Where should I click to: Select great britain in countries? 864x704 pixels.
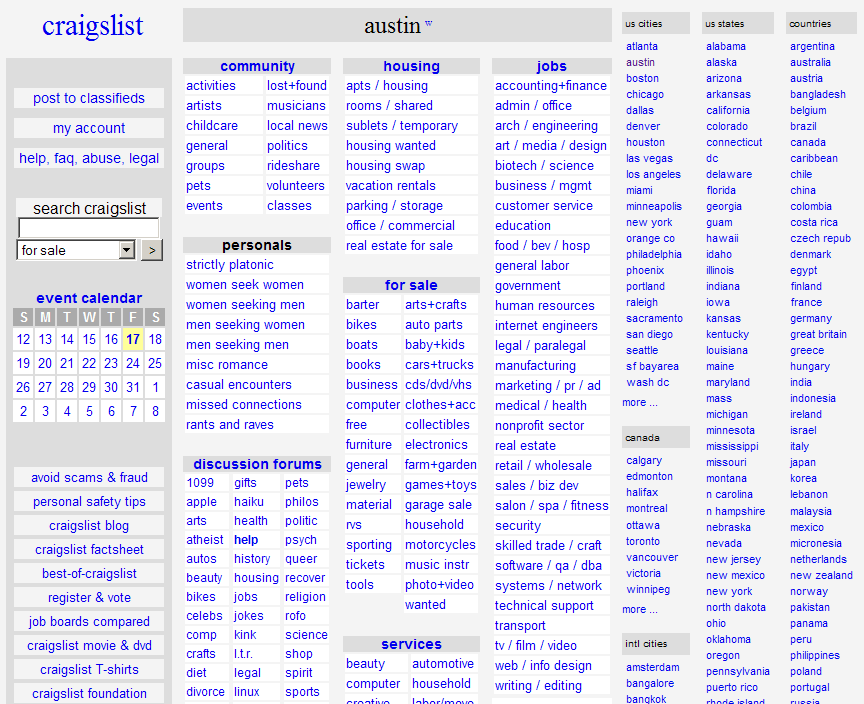pyautogui.click(x=818, y=334)
